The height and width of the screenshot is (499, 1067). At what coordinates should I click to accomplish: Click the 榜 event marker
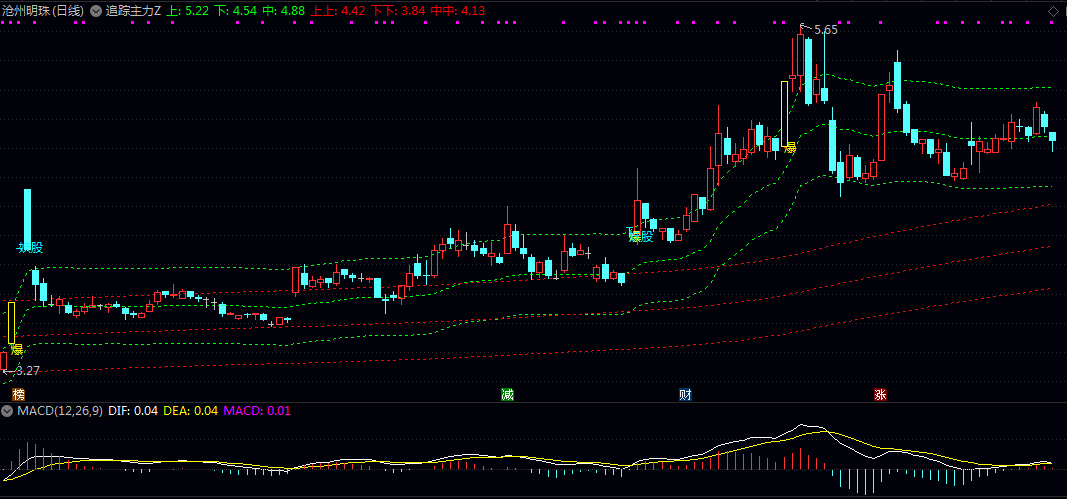click(18, 395)
